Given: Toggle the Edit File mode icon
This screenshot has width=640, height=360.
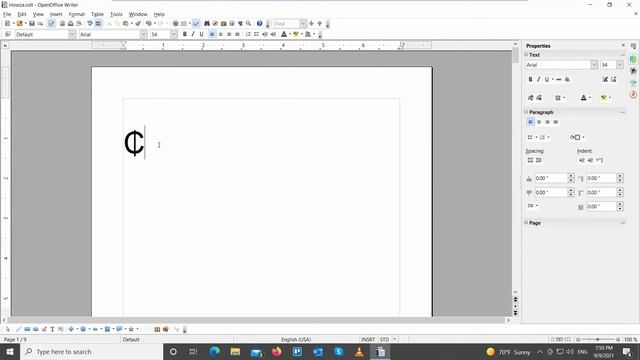Looking at the screenshot, I should tap(51, 24).
